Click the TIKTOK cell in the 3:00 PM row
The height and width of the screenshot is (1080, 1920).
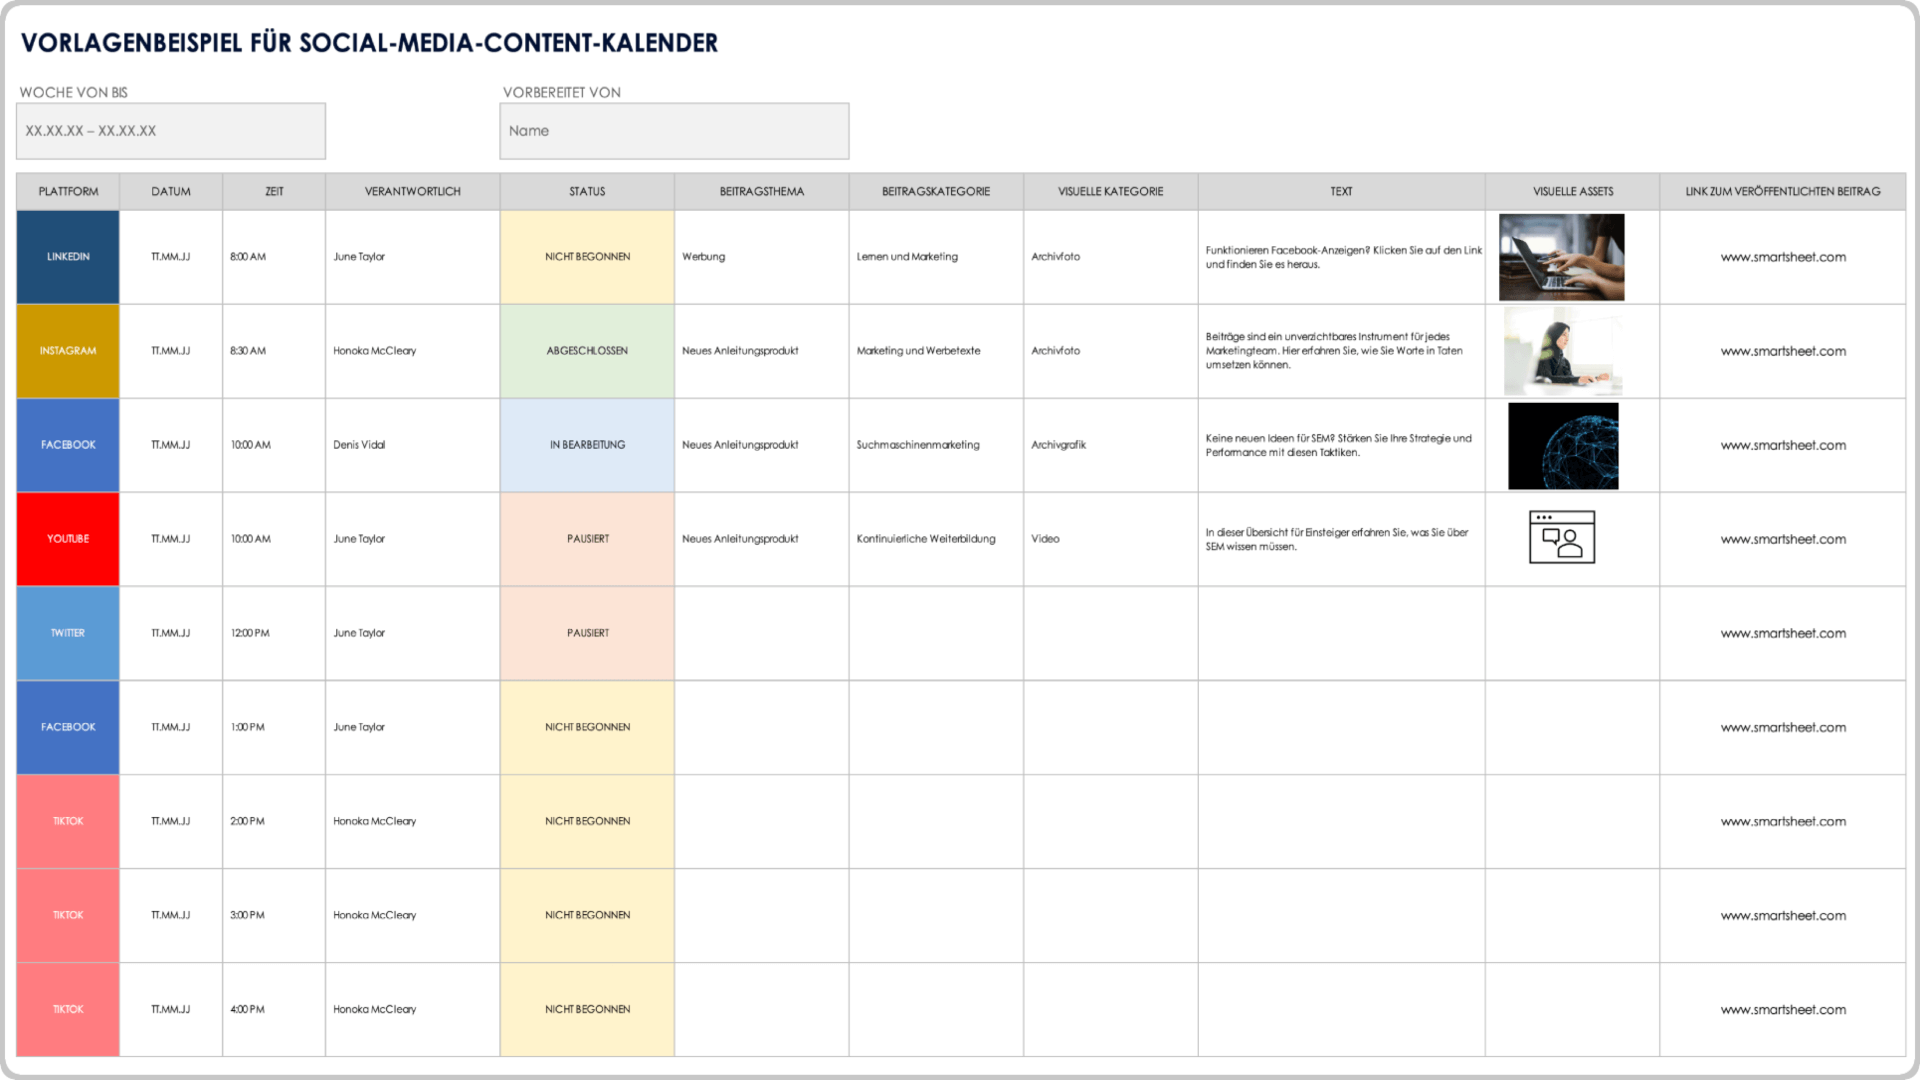pyautogui.click(x=68, y=915)
